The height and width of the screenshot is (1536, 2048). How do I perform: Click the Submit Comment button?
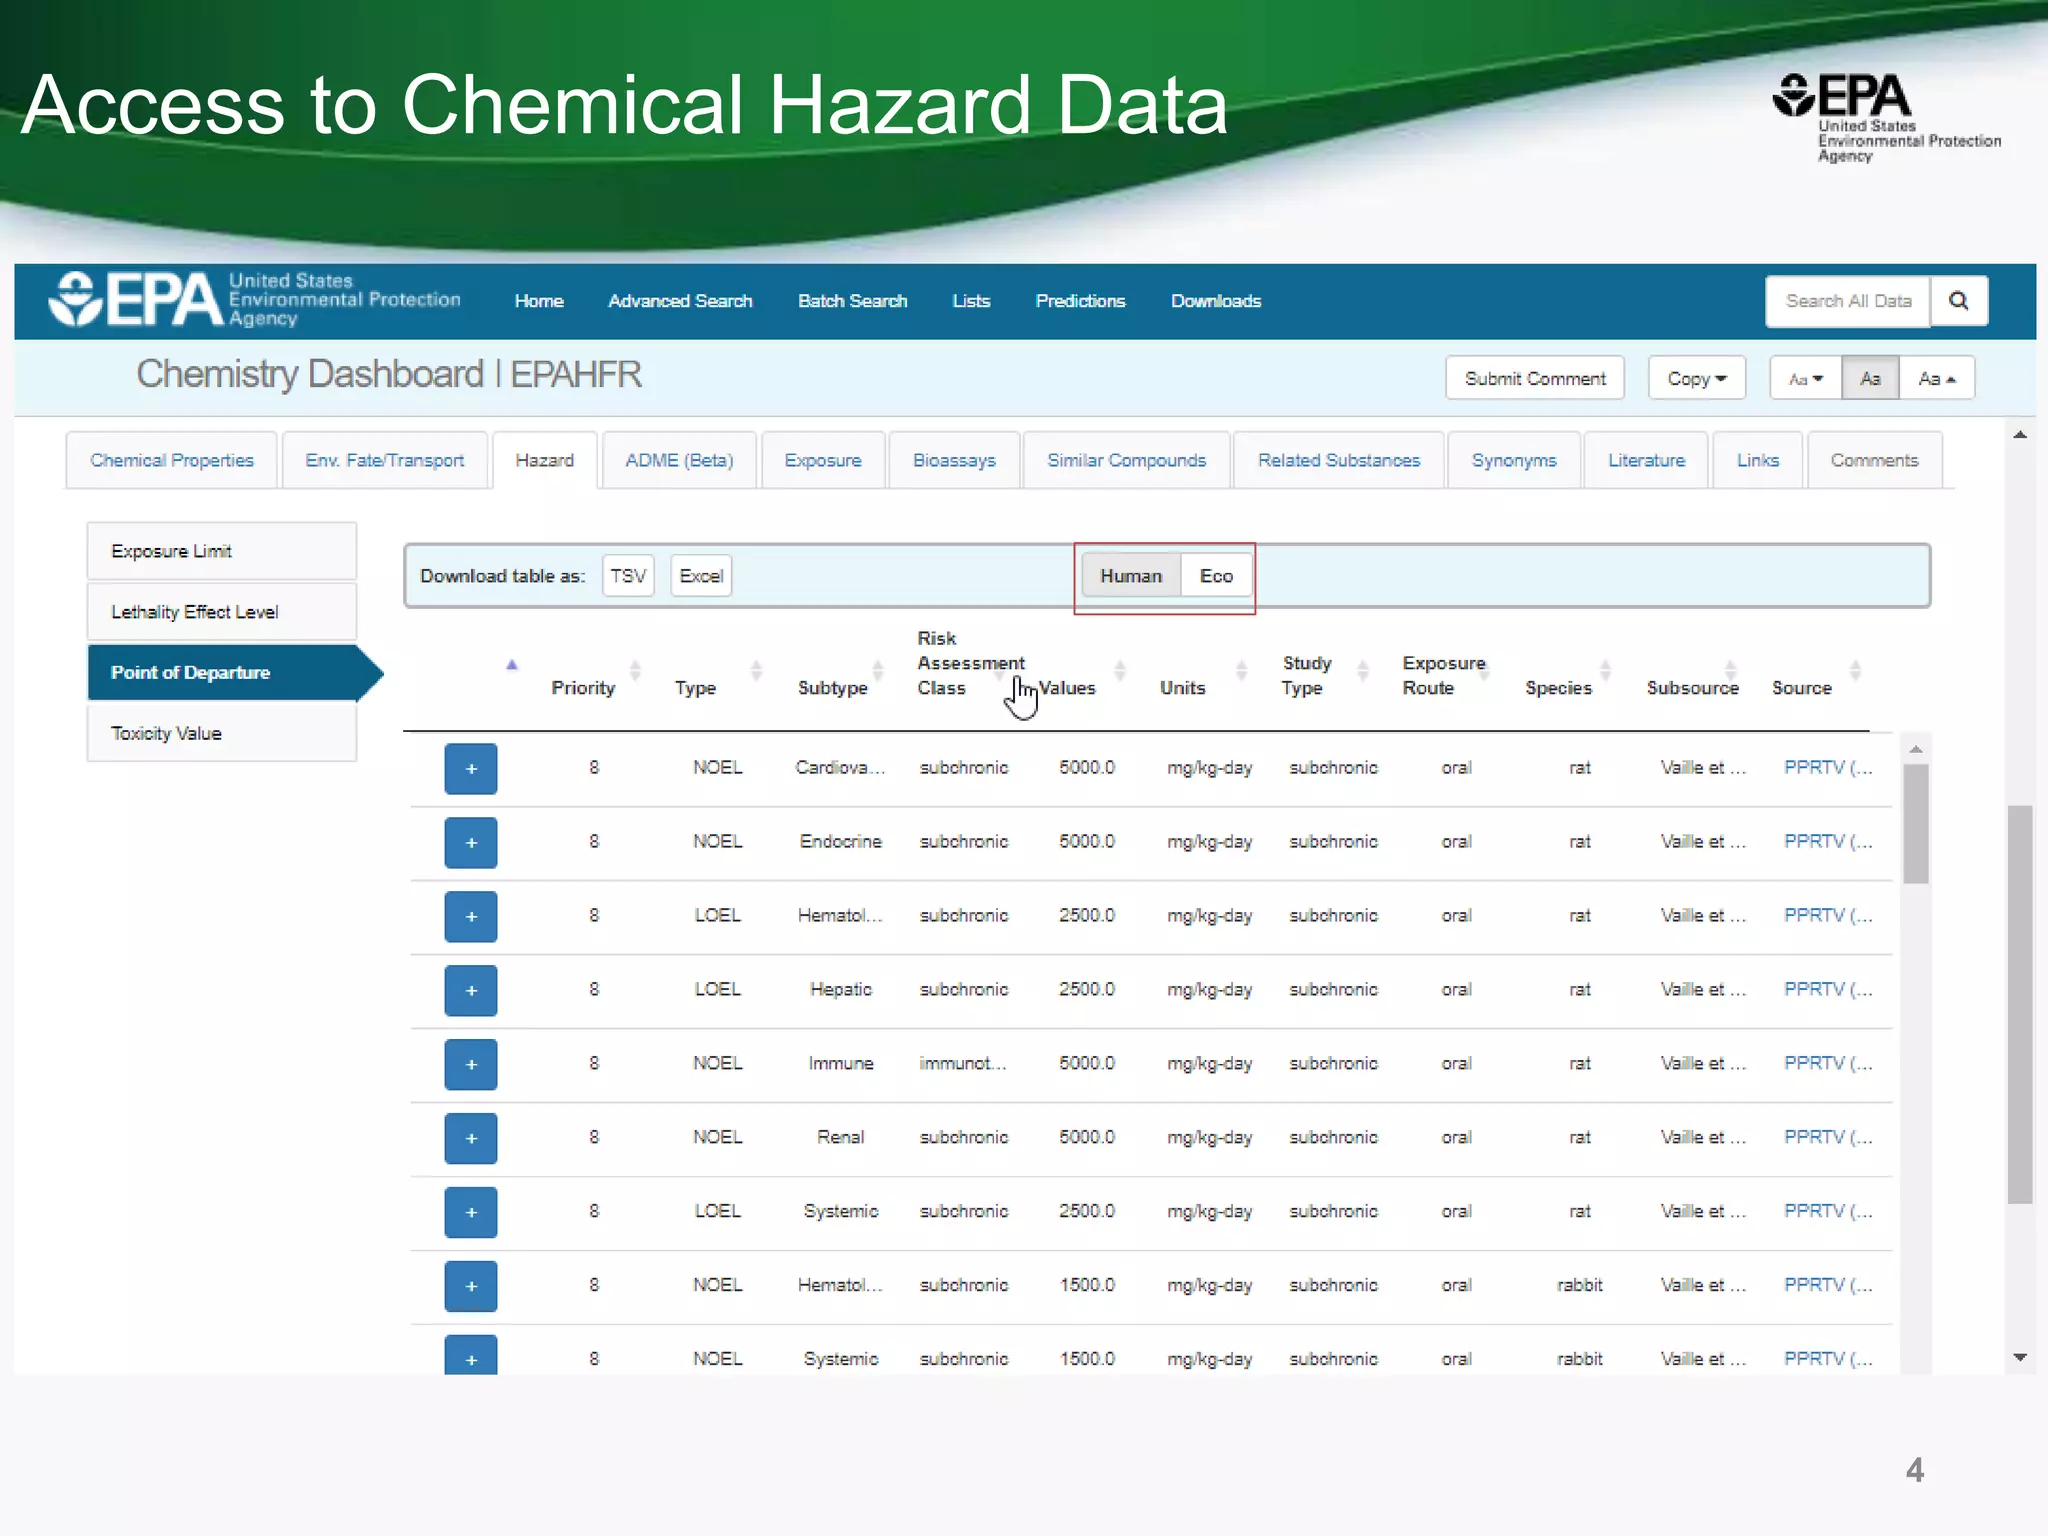click(1535, 378)
